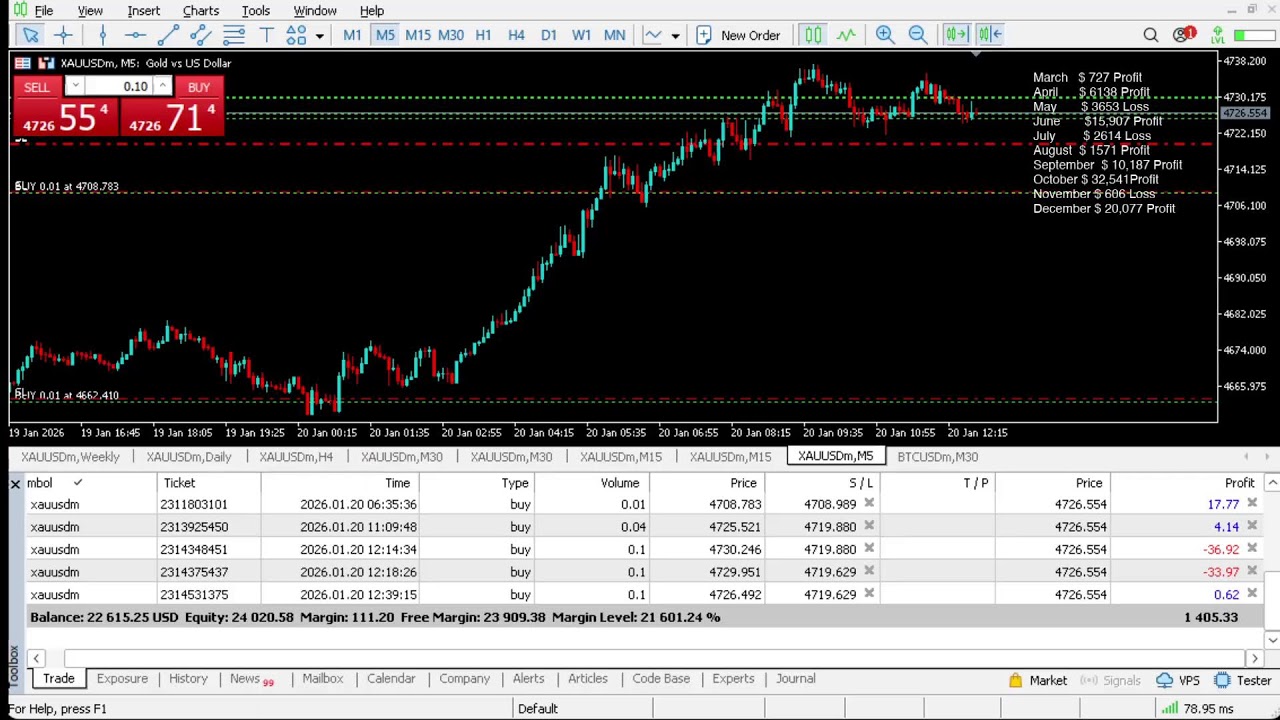Image resolution: width=1280 pixels, height=720 pixels.
Task: Expand the shapes objects dropdown arrow
Action: (x=319, y=36)
